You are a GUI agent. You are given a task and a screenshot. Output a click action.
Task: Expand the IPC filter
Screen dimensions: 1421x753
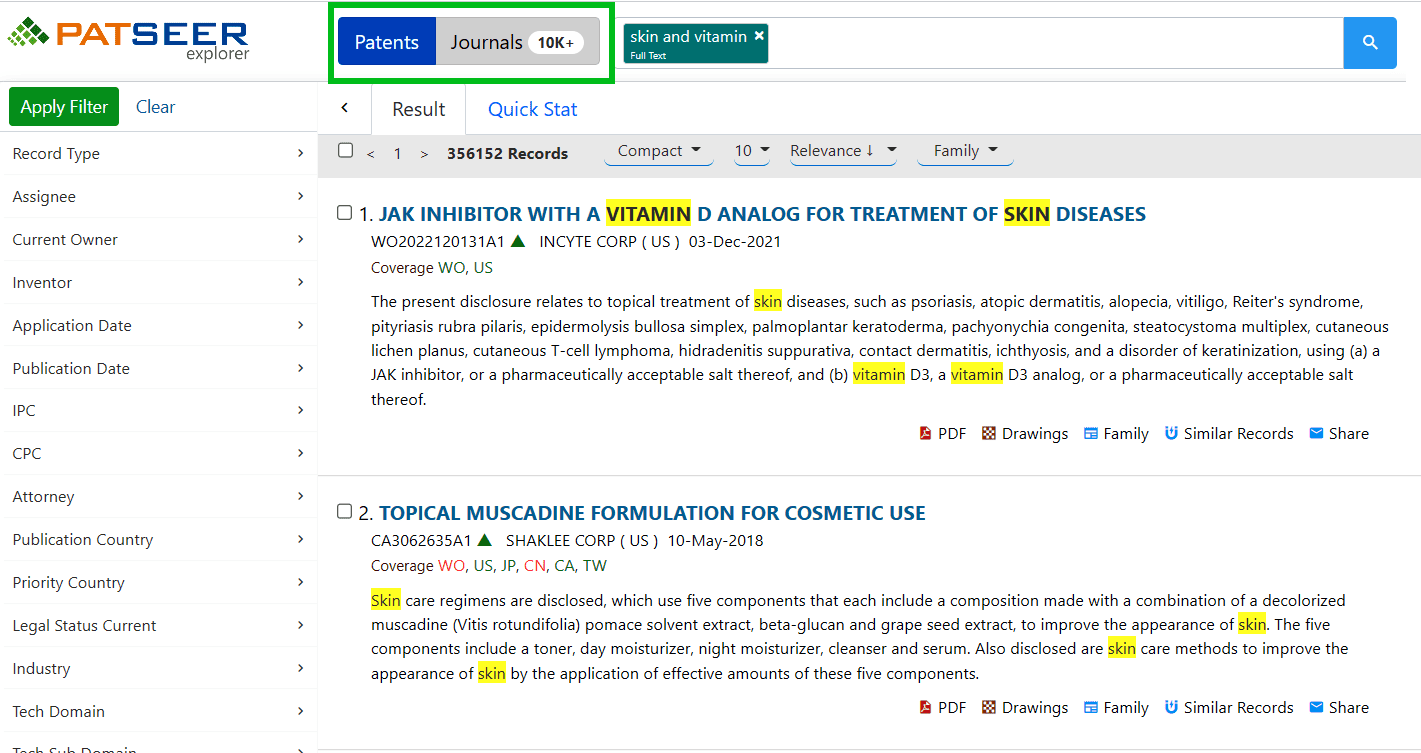[158, 411]
